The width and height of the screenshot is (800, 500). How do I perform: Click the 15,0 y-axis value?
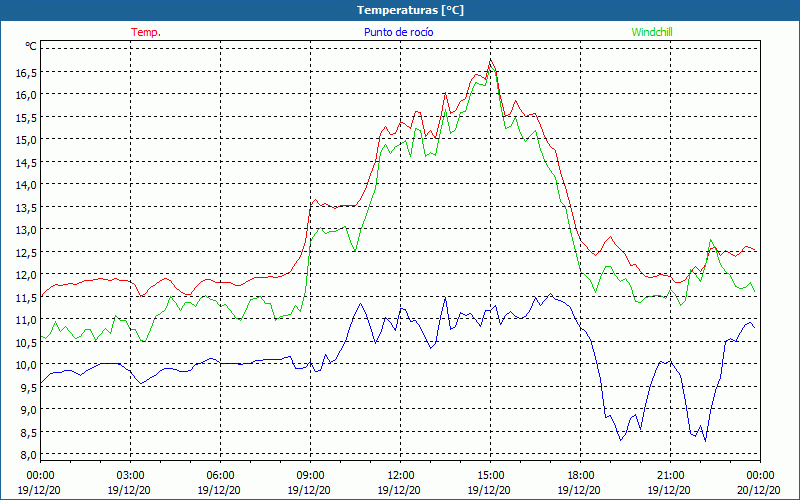[x=26, y=140]
